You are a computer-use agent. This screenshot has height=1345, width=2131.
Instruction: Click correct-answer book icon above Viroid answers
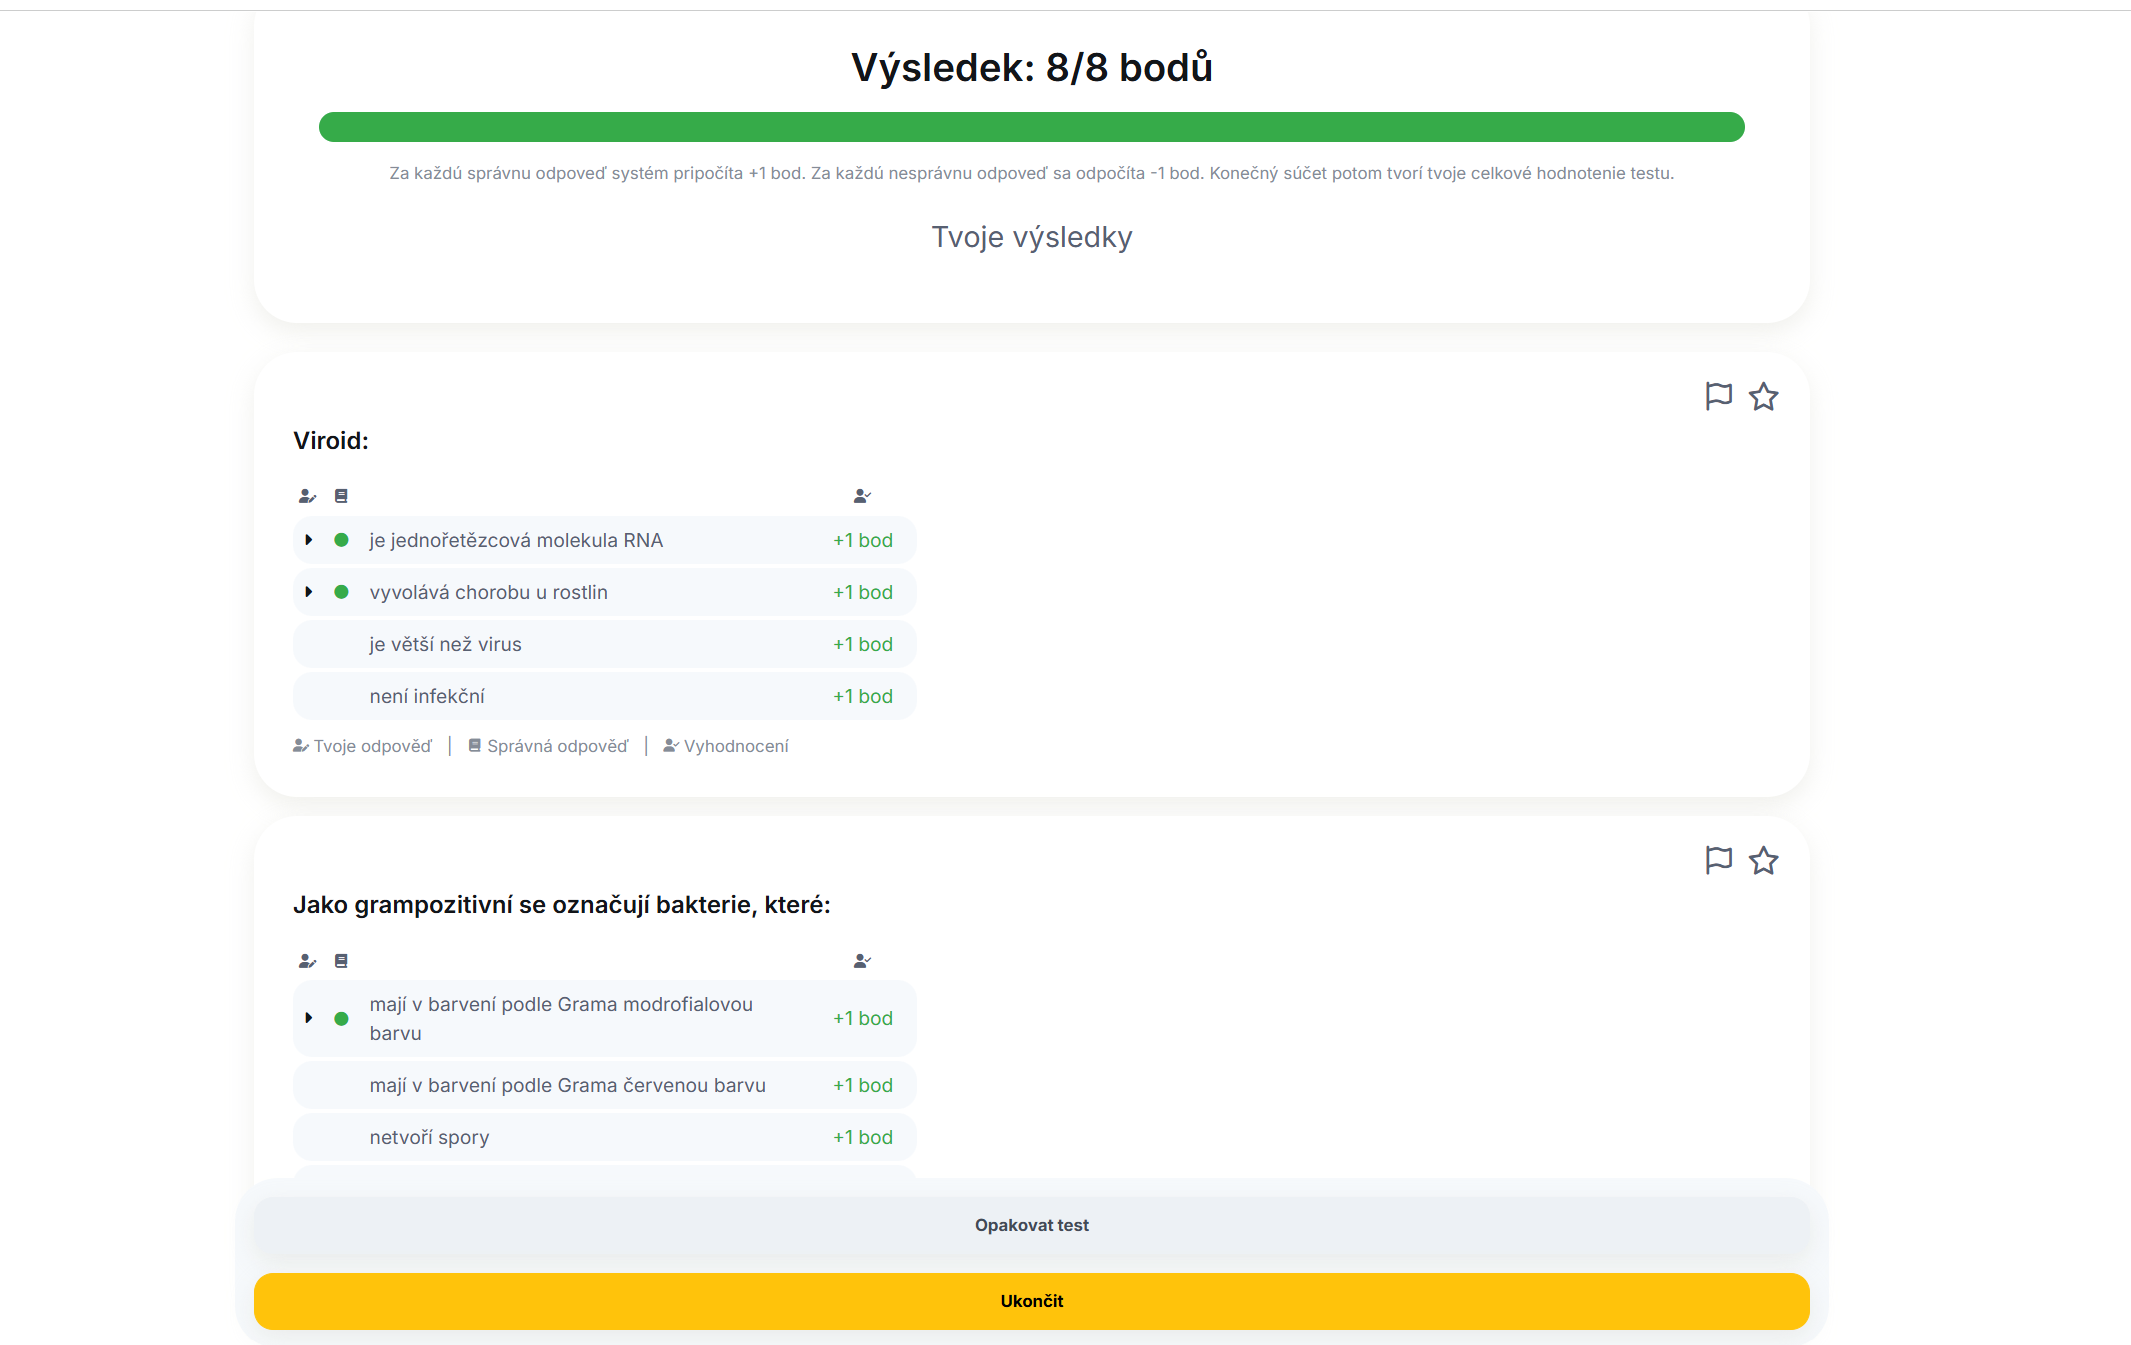(x=341, y=496)
